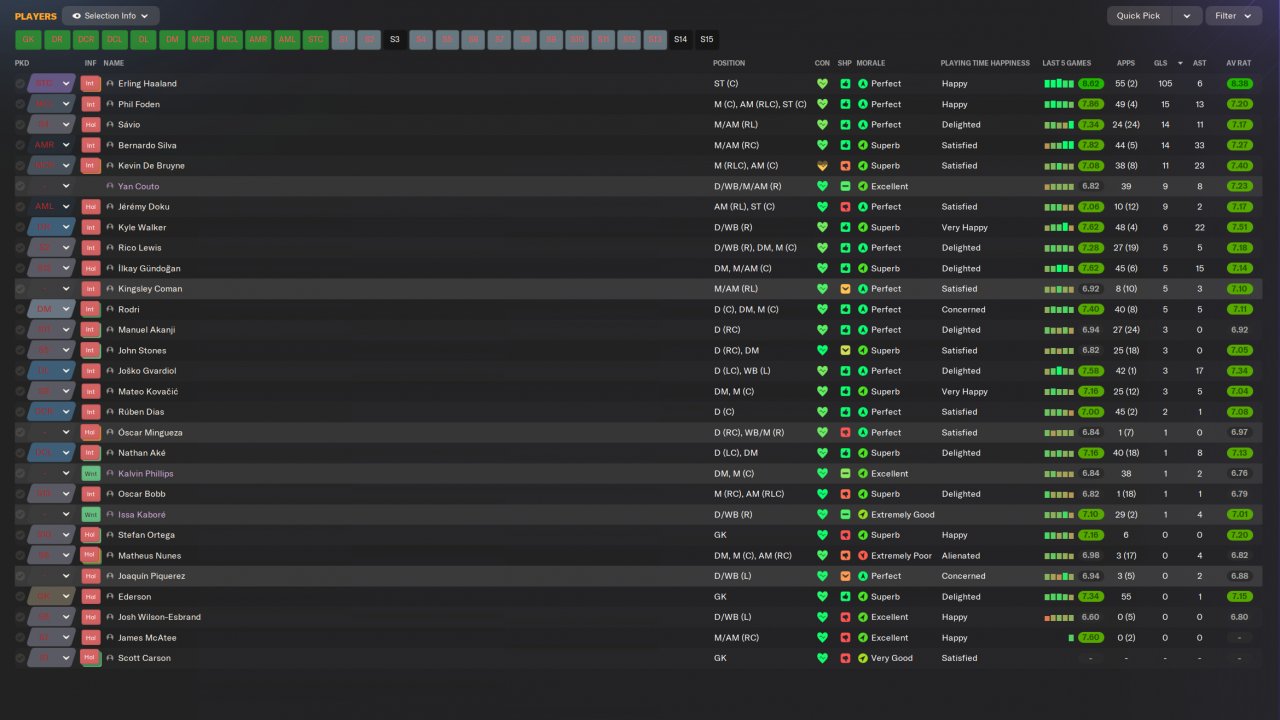
Task: Click Jérémy Doku's red sharpness icon
Action: [x=845, y=207]
